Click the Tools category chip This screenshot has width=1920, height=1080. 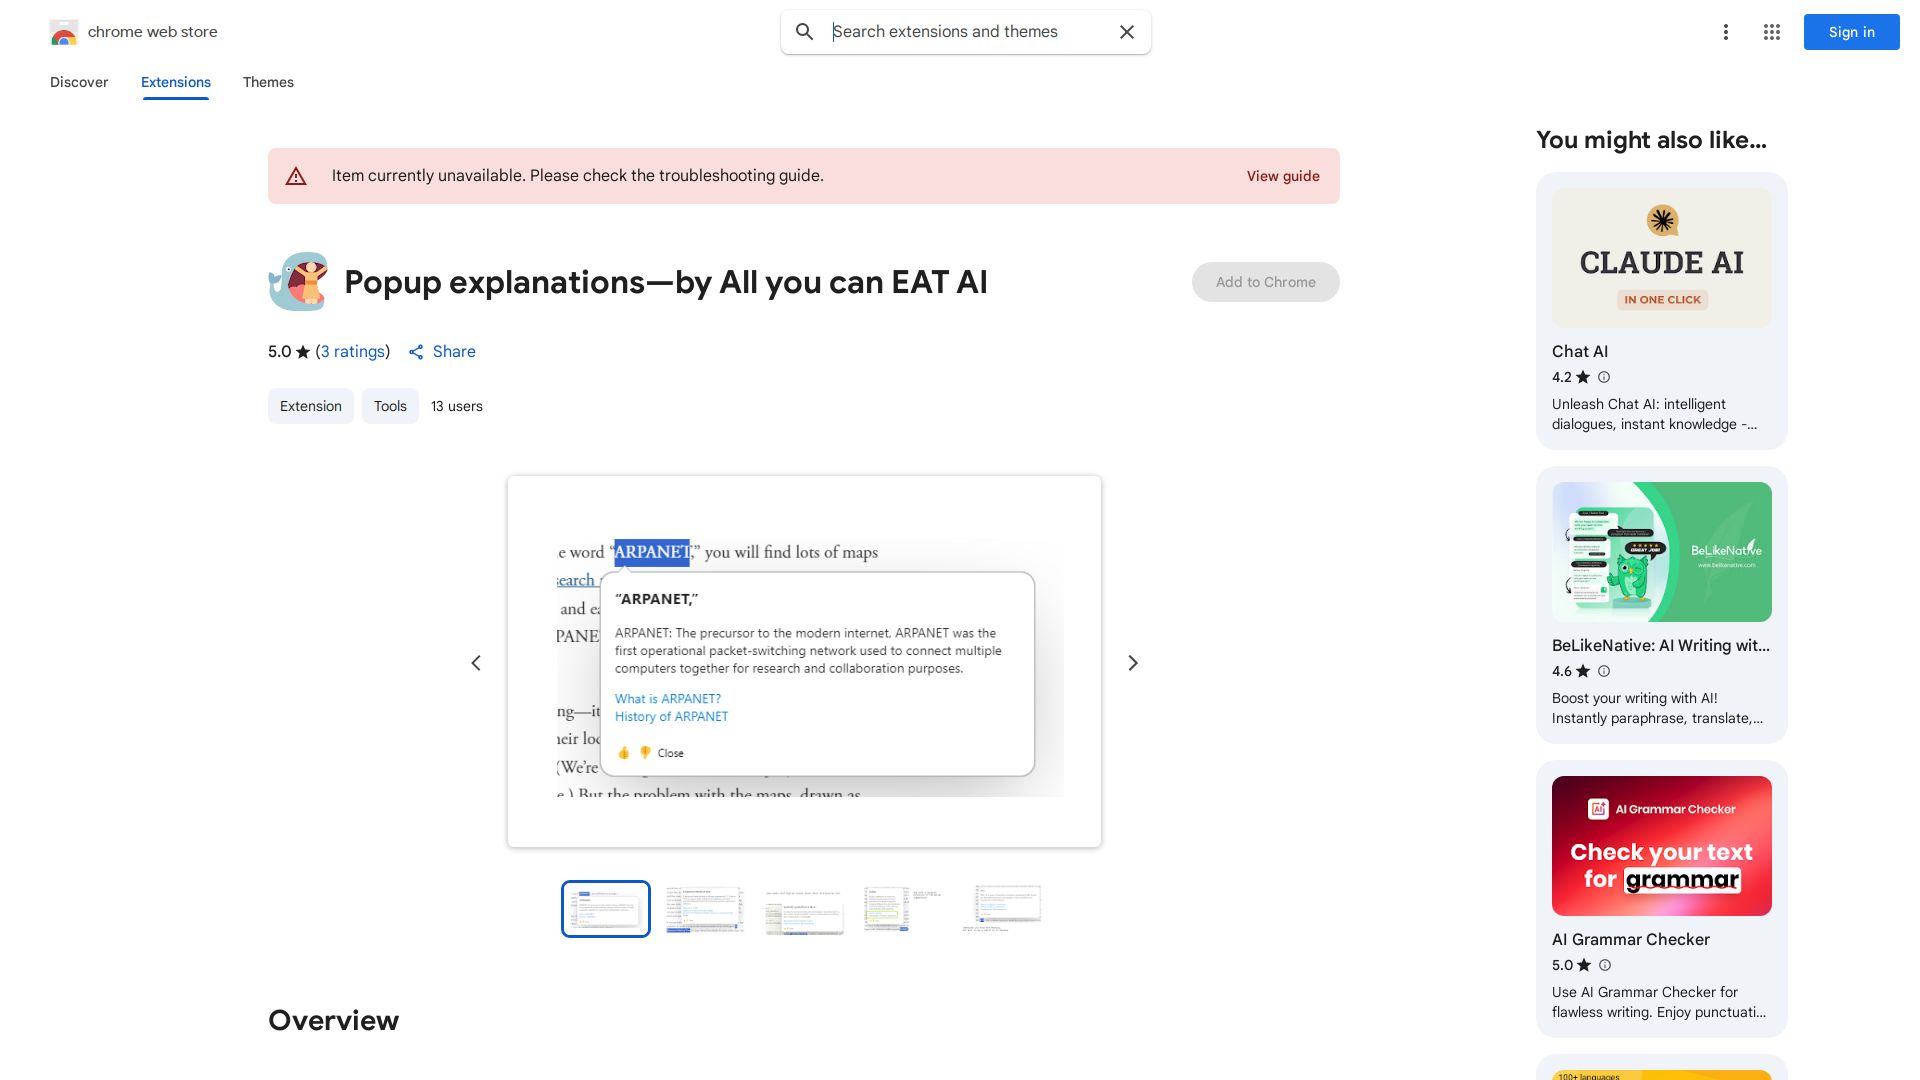point(390,406)
